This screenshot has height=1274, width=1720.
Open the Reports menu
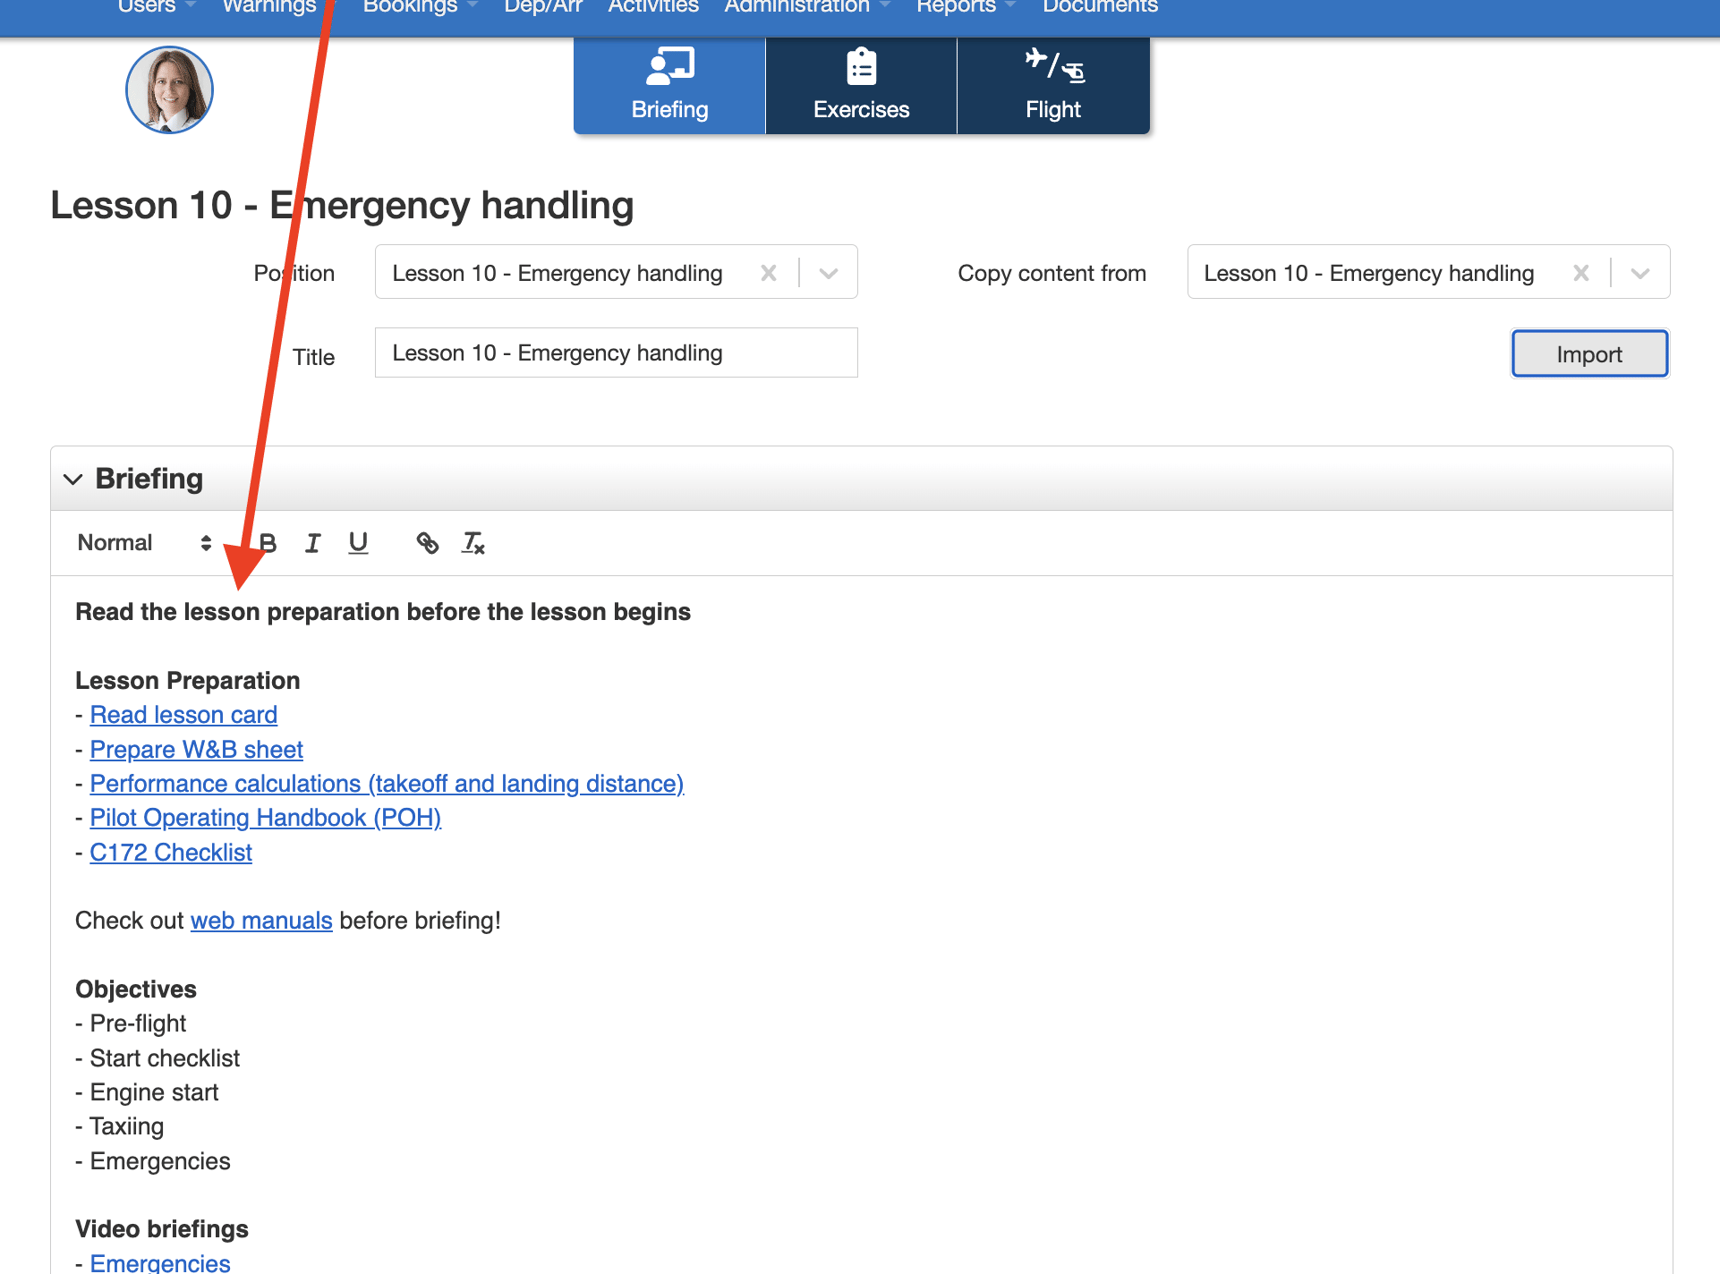[x=956, y=7]
